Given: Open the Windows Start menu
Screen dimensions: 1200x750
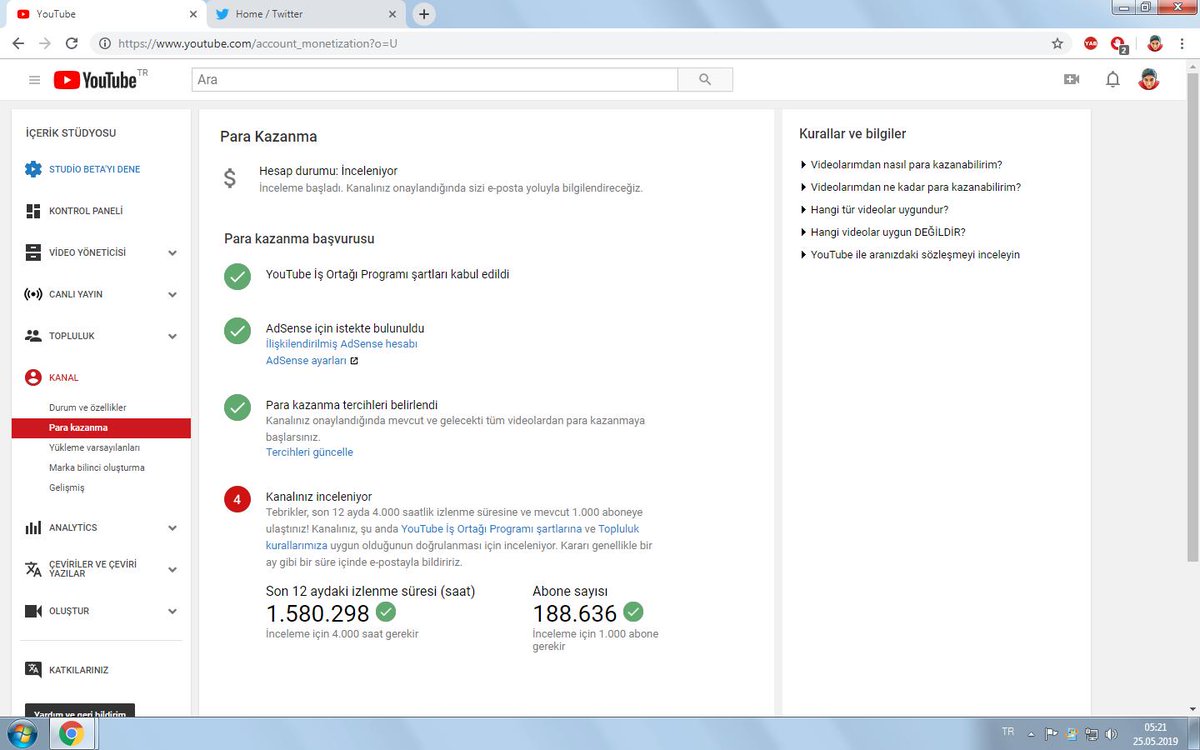Looking at the screenshot, I should click(x=21, y=735).
